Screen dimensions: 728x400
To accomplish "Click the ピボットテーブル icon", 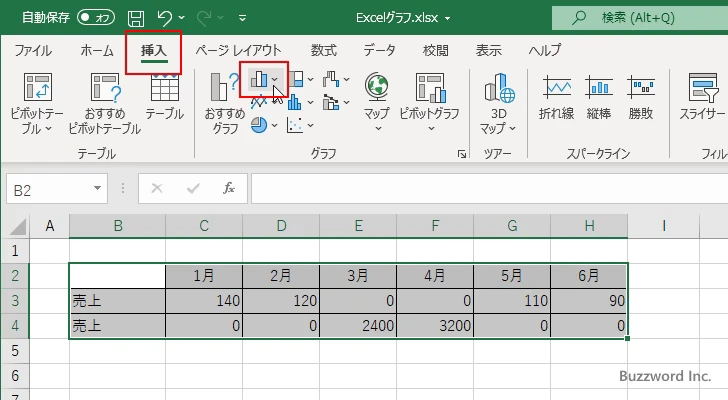I will pyautogui.click(x=37, y=87).
